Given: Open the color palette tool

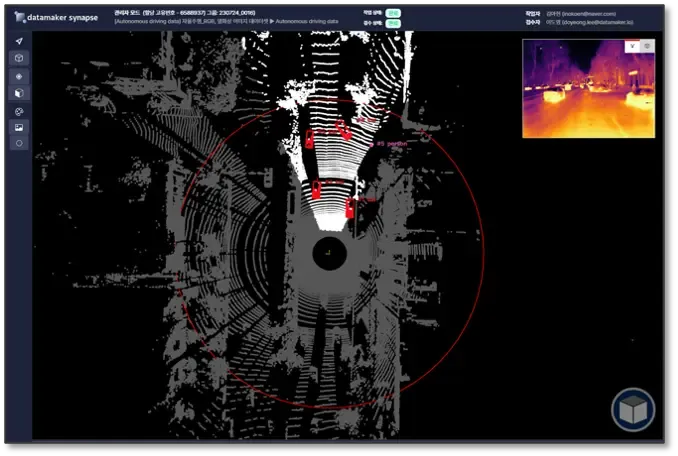Looking at the screenshot, I should 19,110.
